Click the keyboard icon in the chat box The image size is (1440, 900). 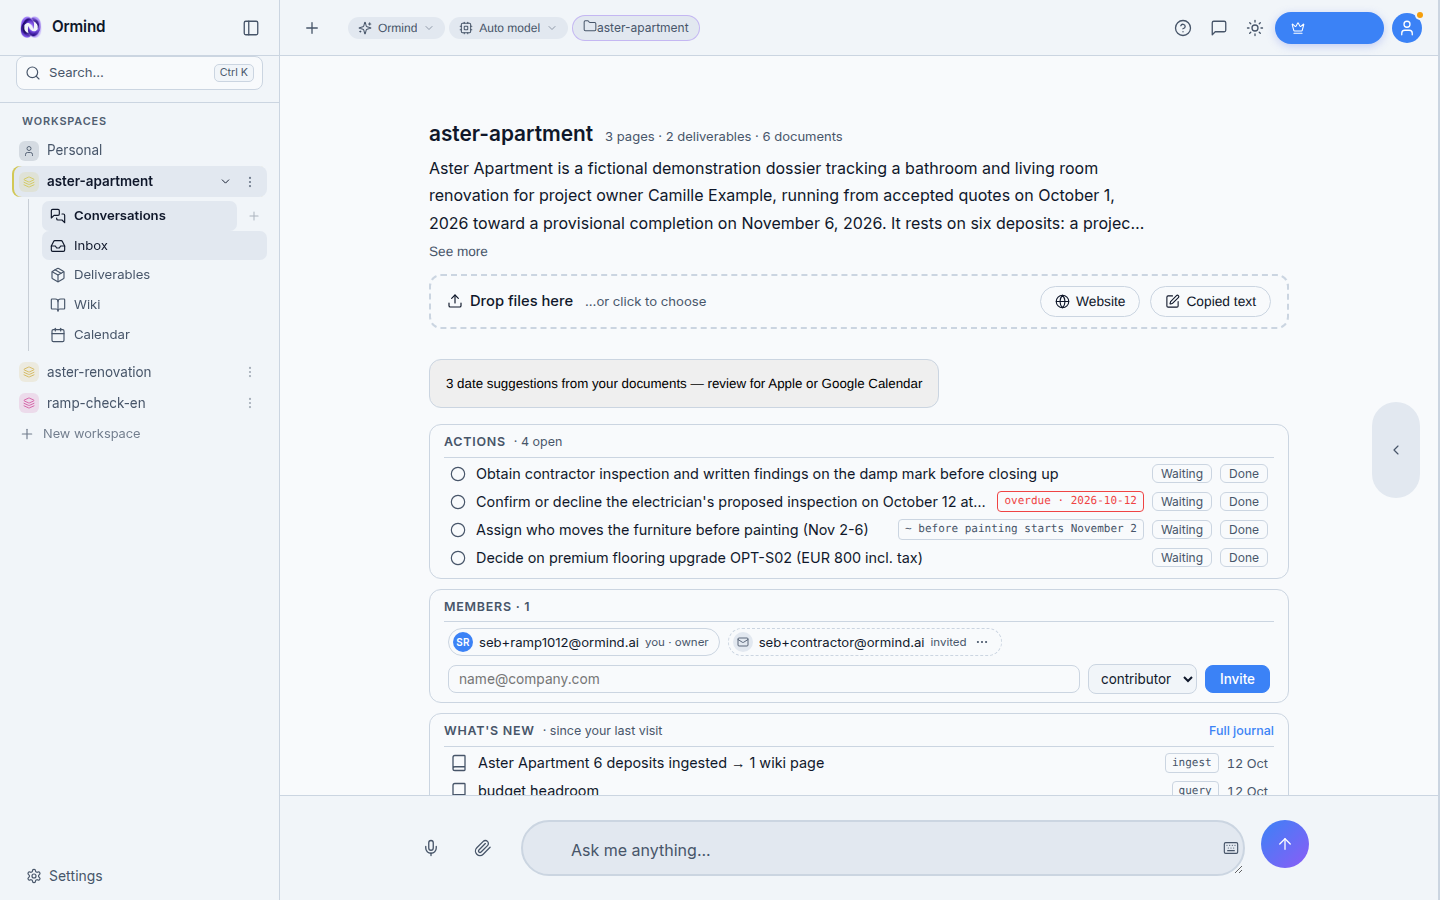[x=1231, y=848]
